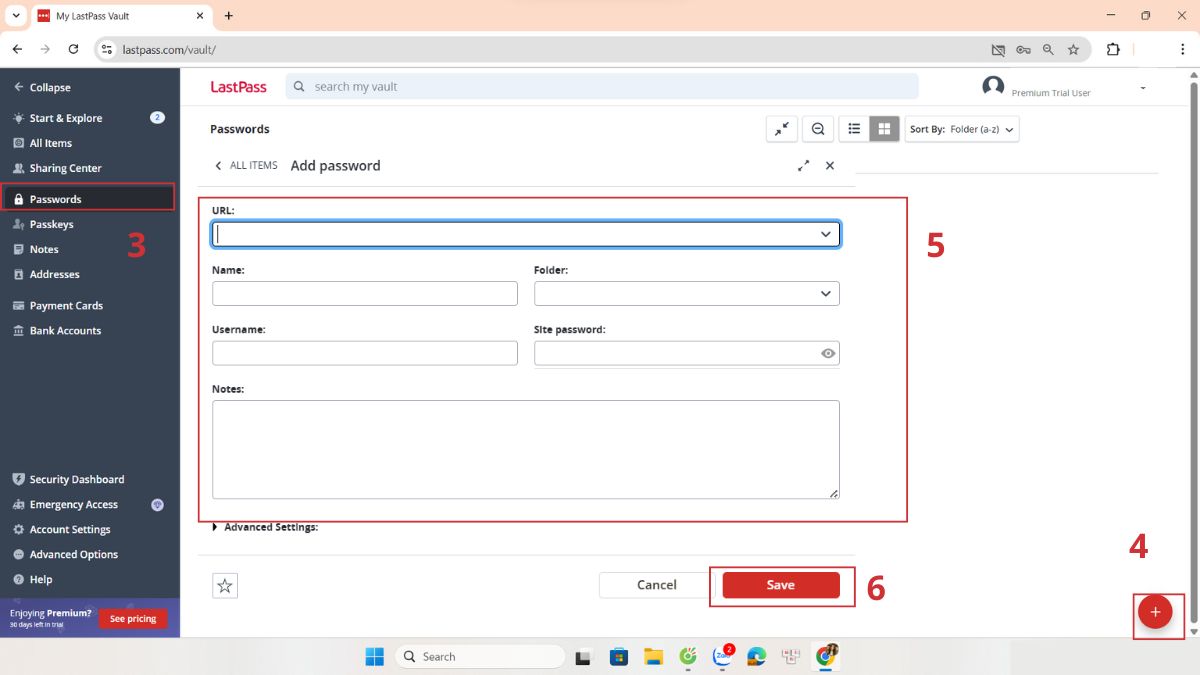Open the Folder dropdown arrow
The image size is (1200, 675).
826,293
